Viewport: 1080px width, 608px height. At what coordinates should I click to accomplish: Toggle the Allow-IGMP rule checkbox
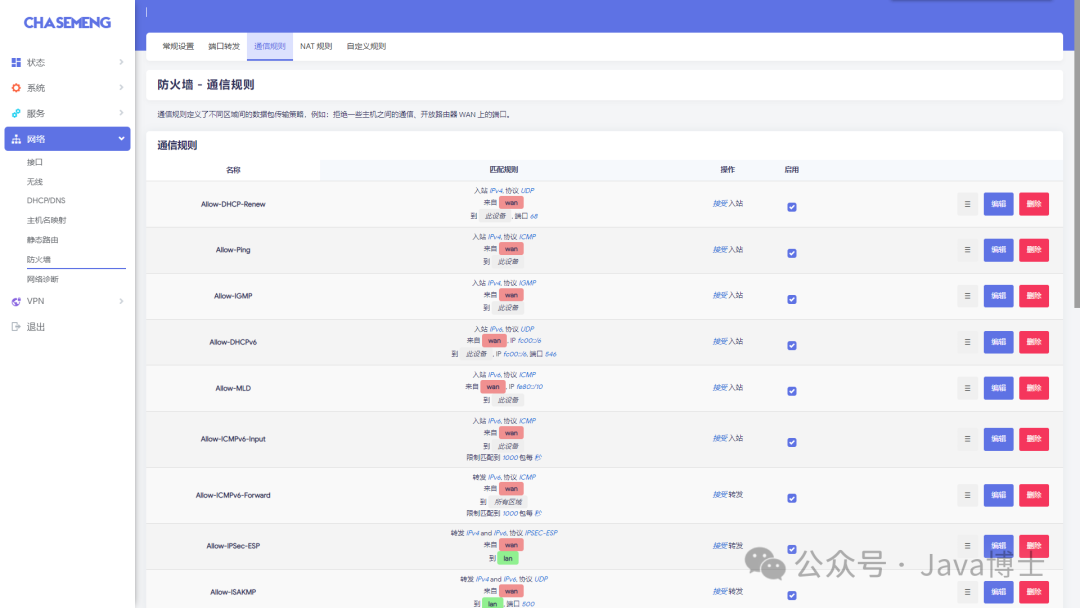coord(792,296)
